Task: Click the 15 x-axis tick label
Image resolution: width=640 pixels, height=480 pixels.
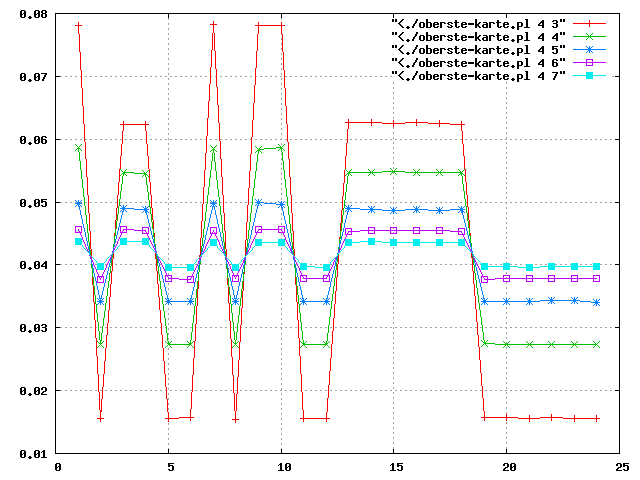Action: coord(394,467)
